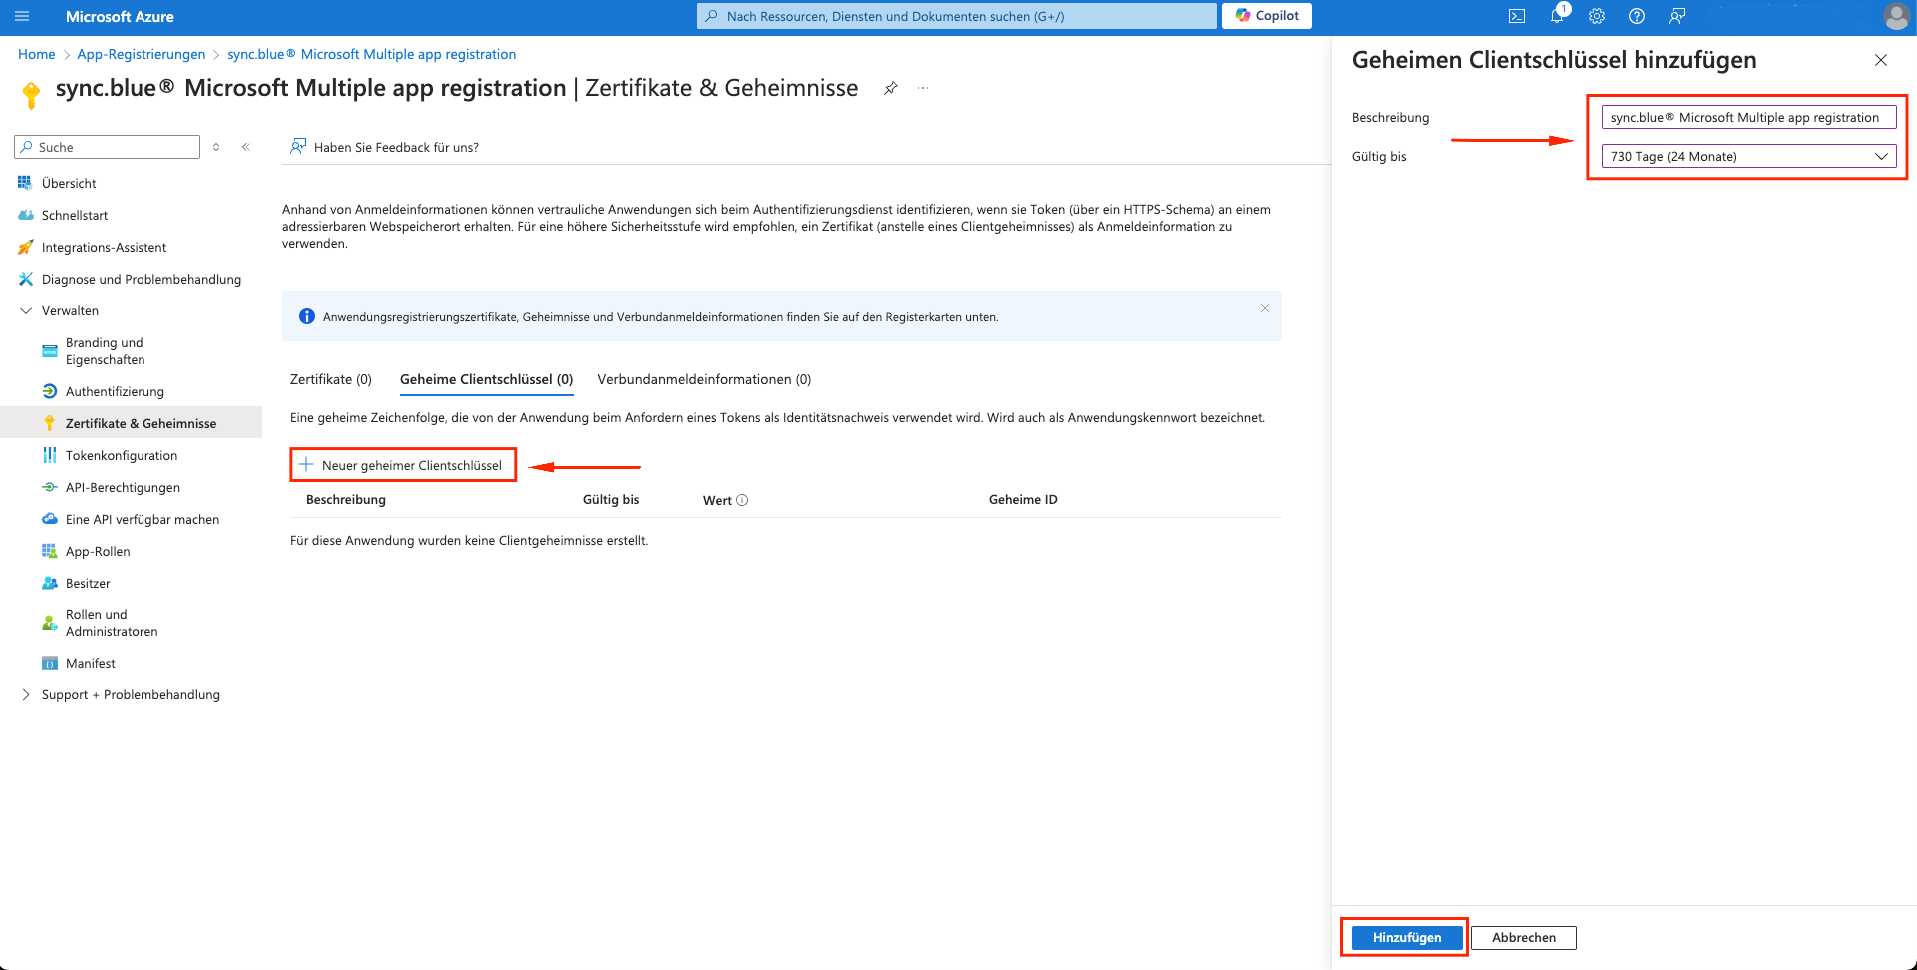Expand Support + Problembehandlung section
The height and width of the screenshot is (970, 1917).
[x=26, y=695]
